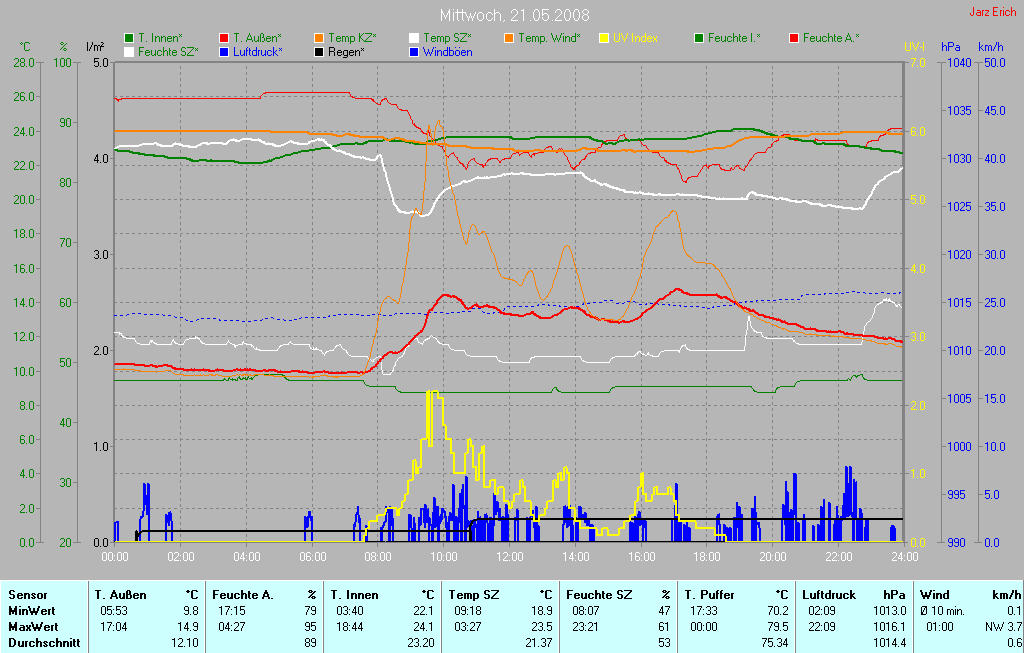Click the Feuchte SZ maximum value 61

pos(665,627)
